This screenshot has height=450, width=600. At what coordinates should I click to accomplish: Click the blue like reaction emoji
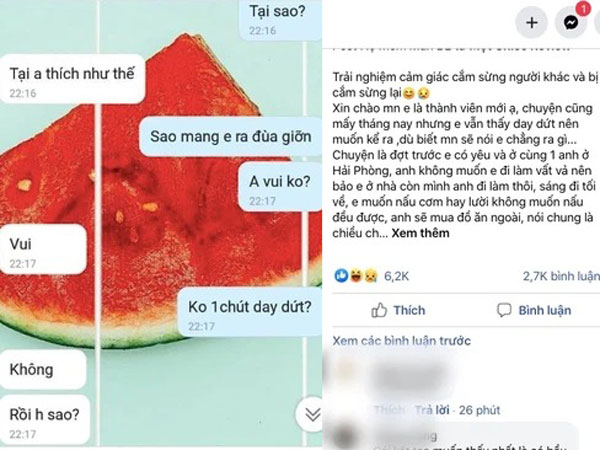[341, 276]
